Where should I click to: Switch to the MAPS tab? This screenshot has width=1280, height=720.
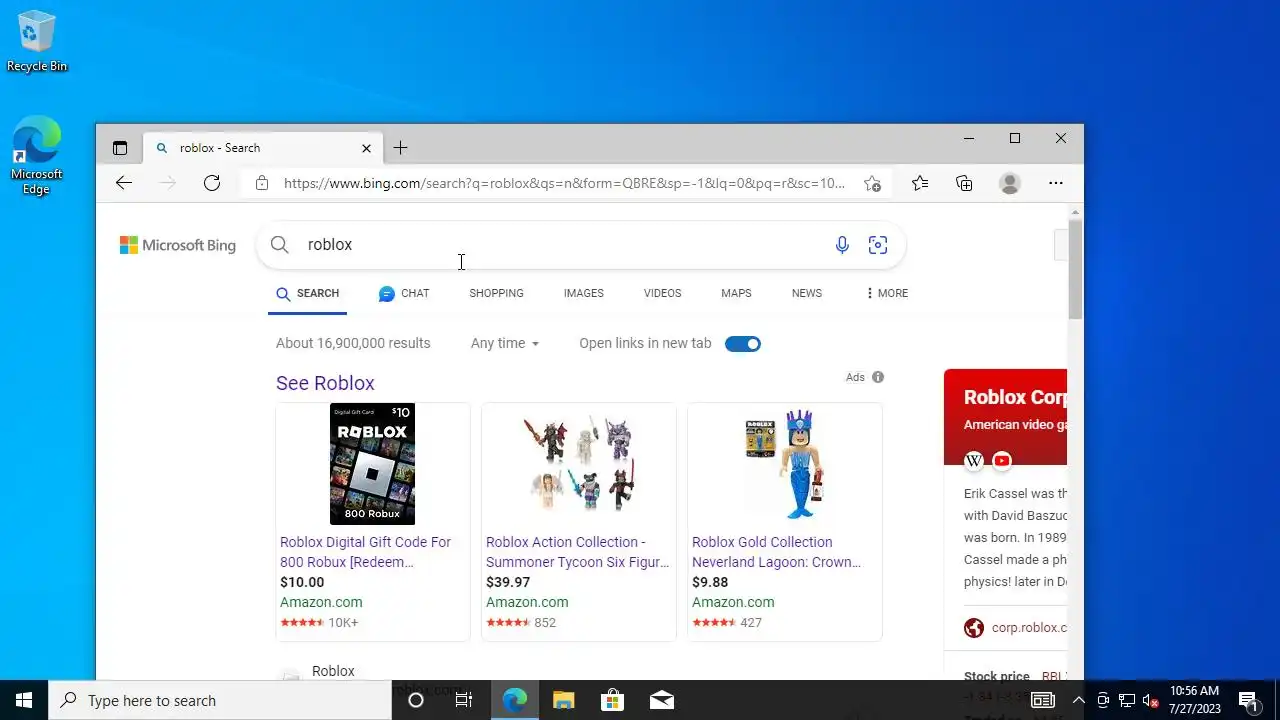pyautogui.click(x=736, y=293)
